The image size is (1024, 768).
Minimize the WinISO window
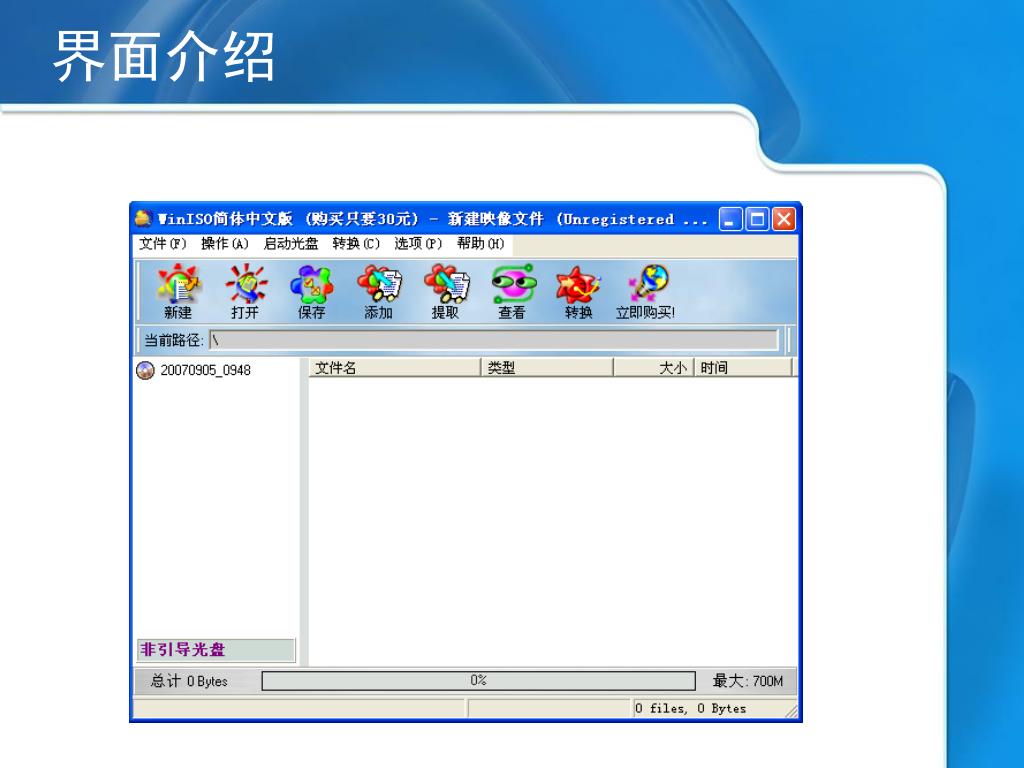(x=731, y=219)
